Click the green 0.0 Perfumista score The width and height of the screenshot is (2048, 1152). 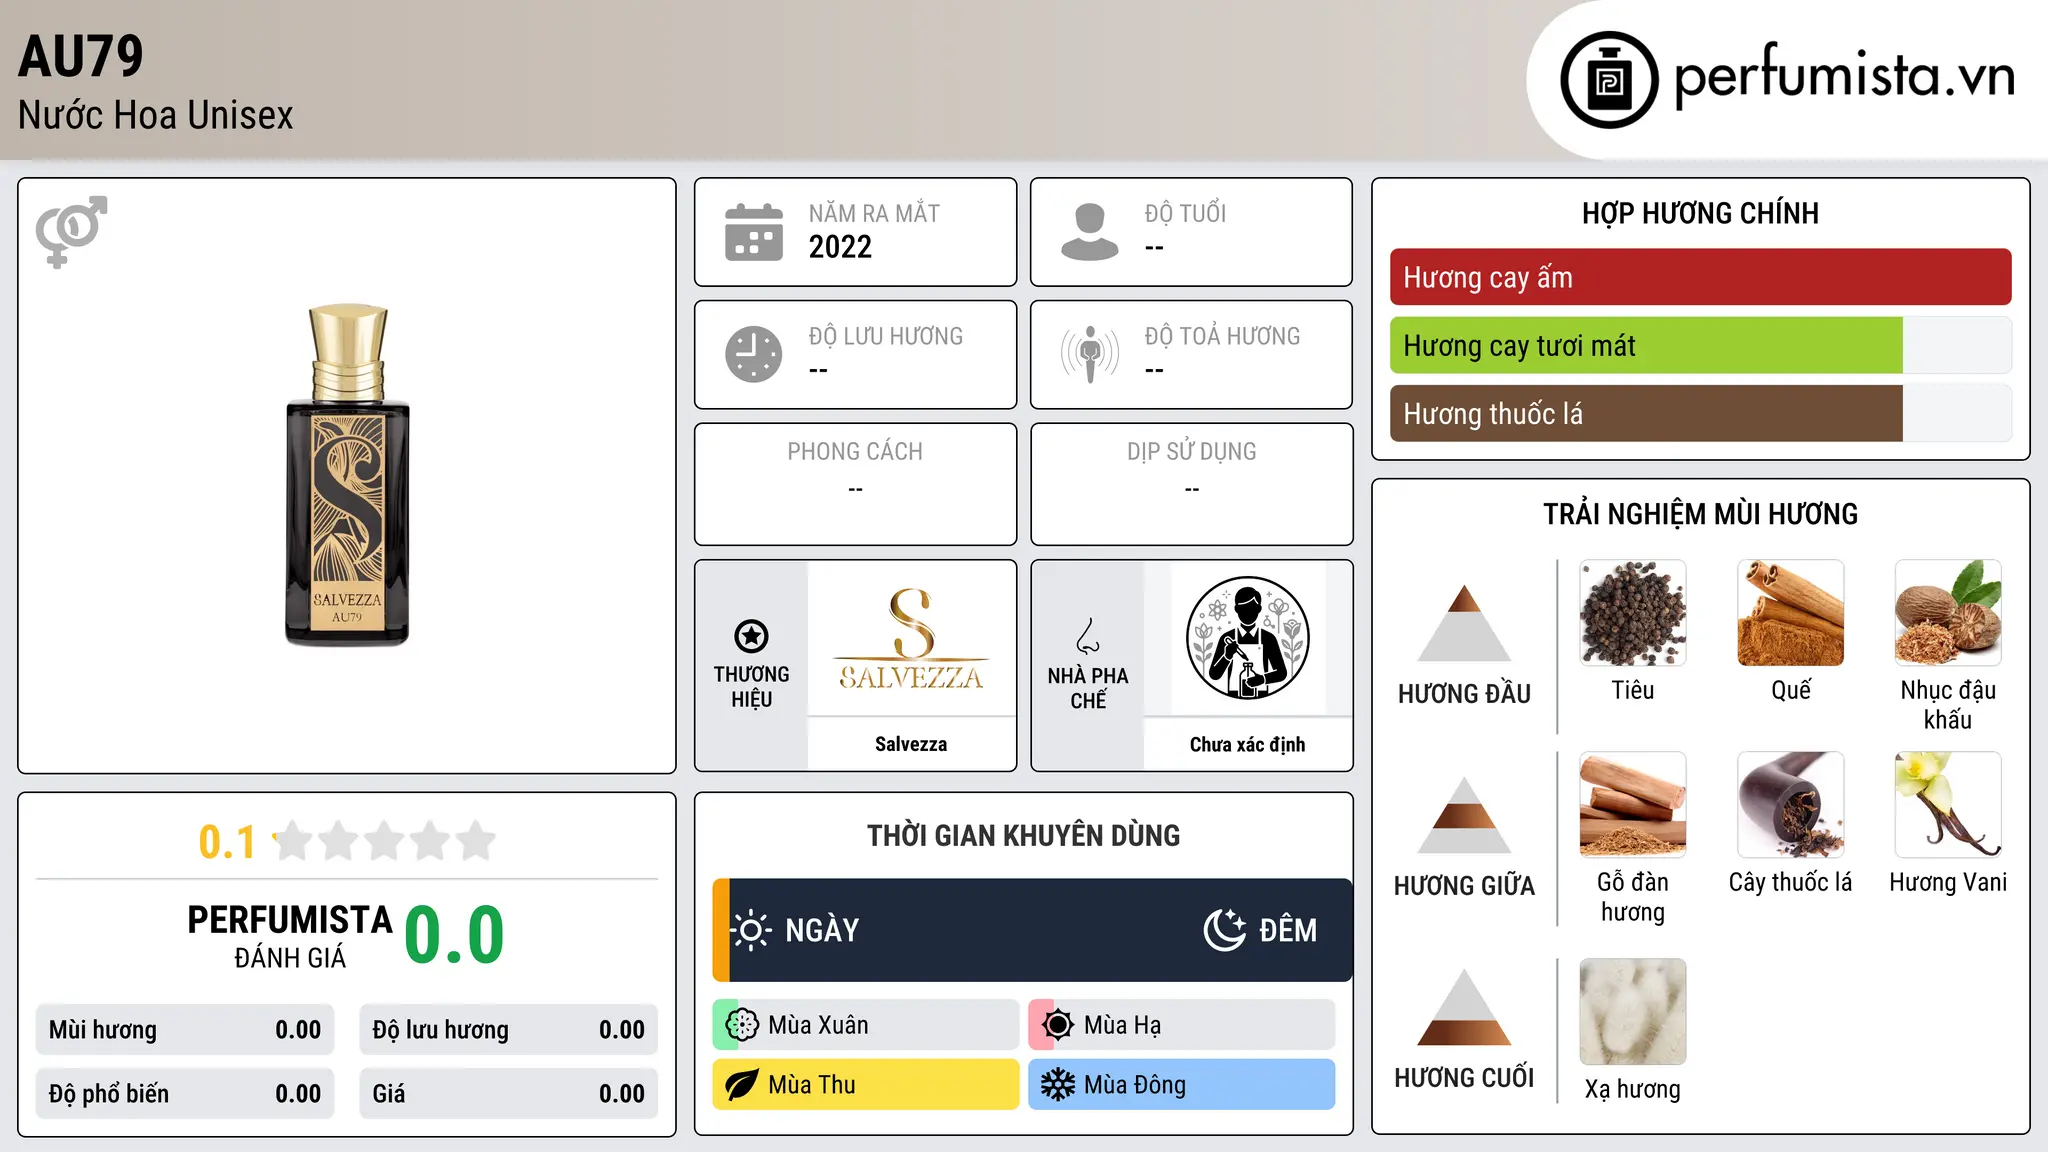coord(455,935)
